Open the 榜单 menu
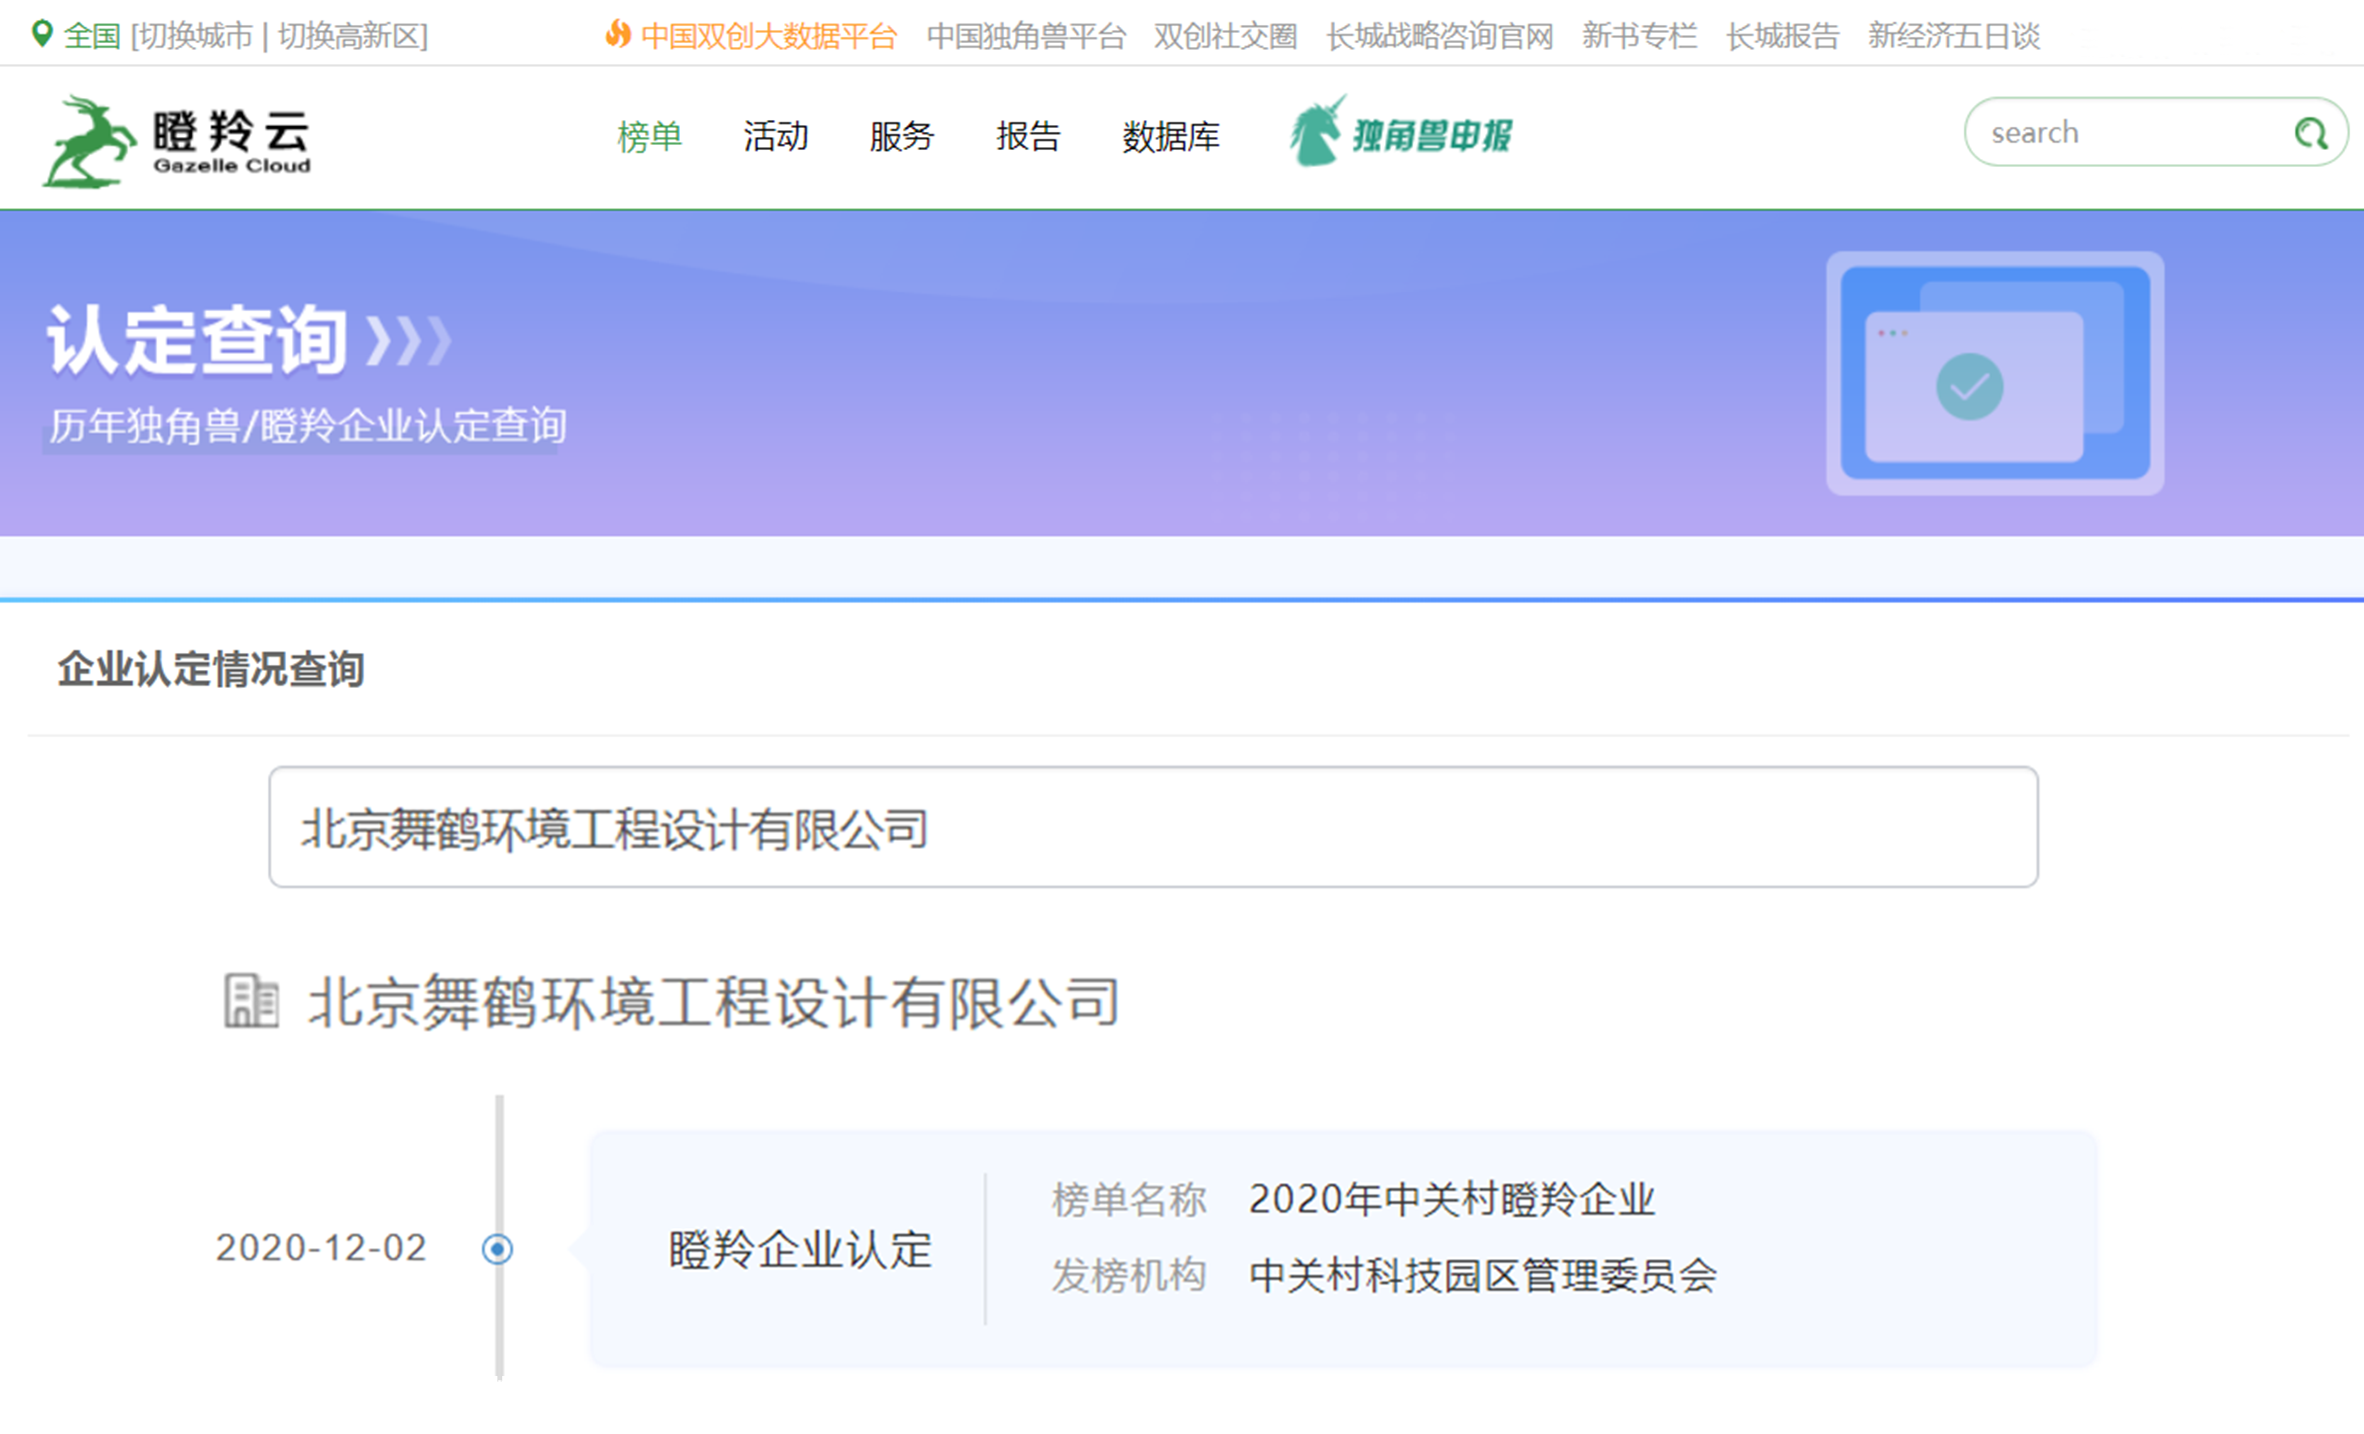Image resolution: width=2364 pixels, height=1434 pixels. click(x=649, y=136)
